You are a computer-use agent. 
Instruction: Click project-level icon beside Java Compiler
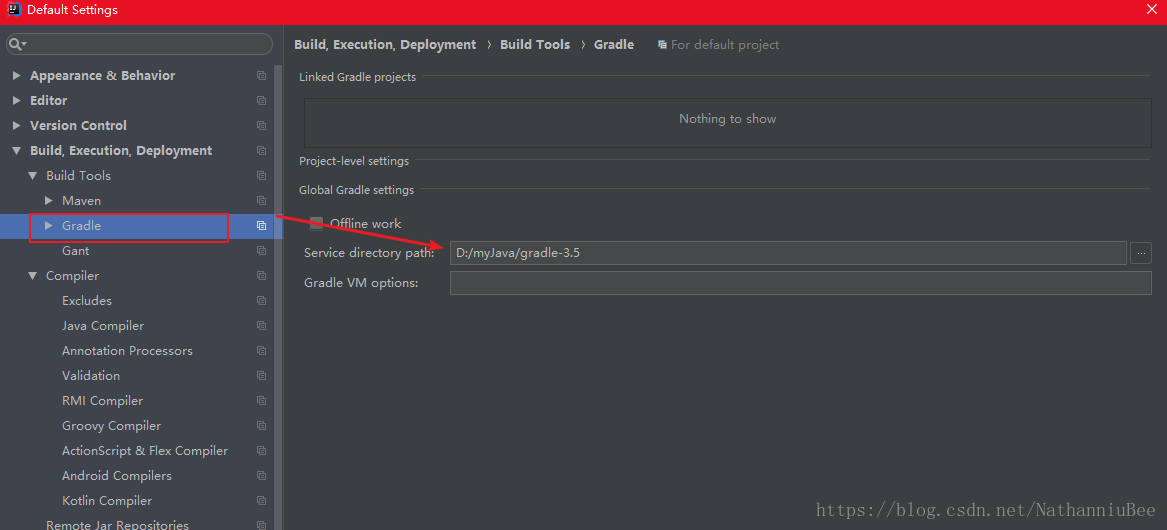tap(261, 326)
